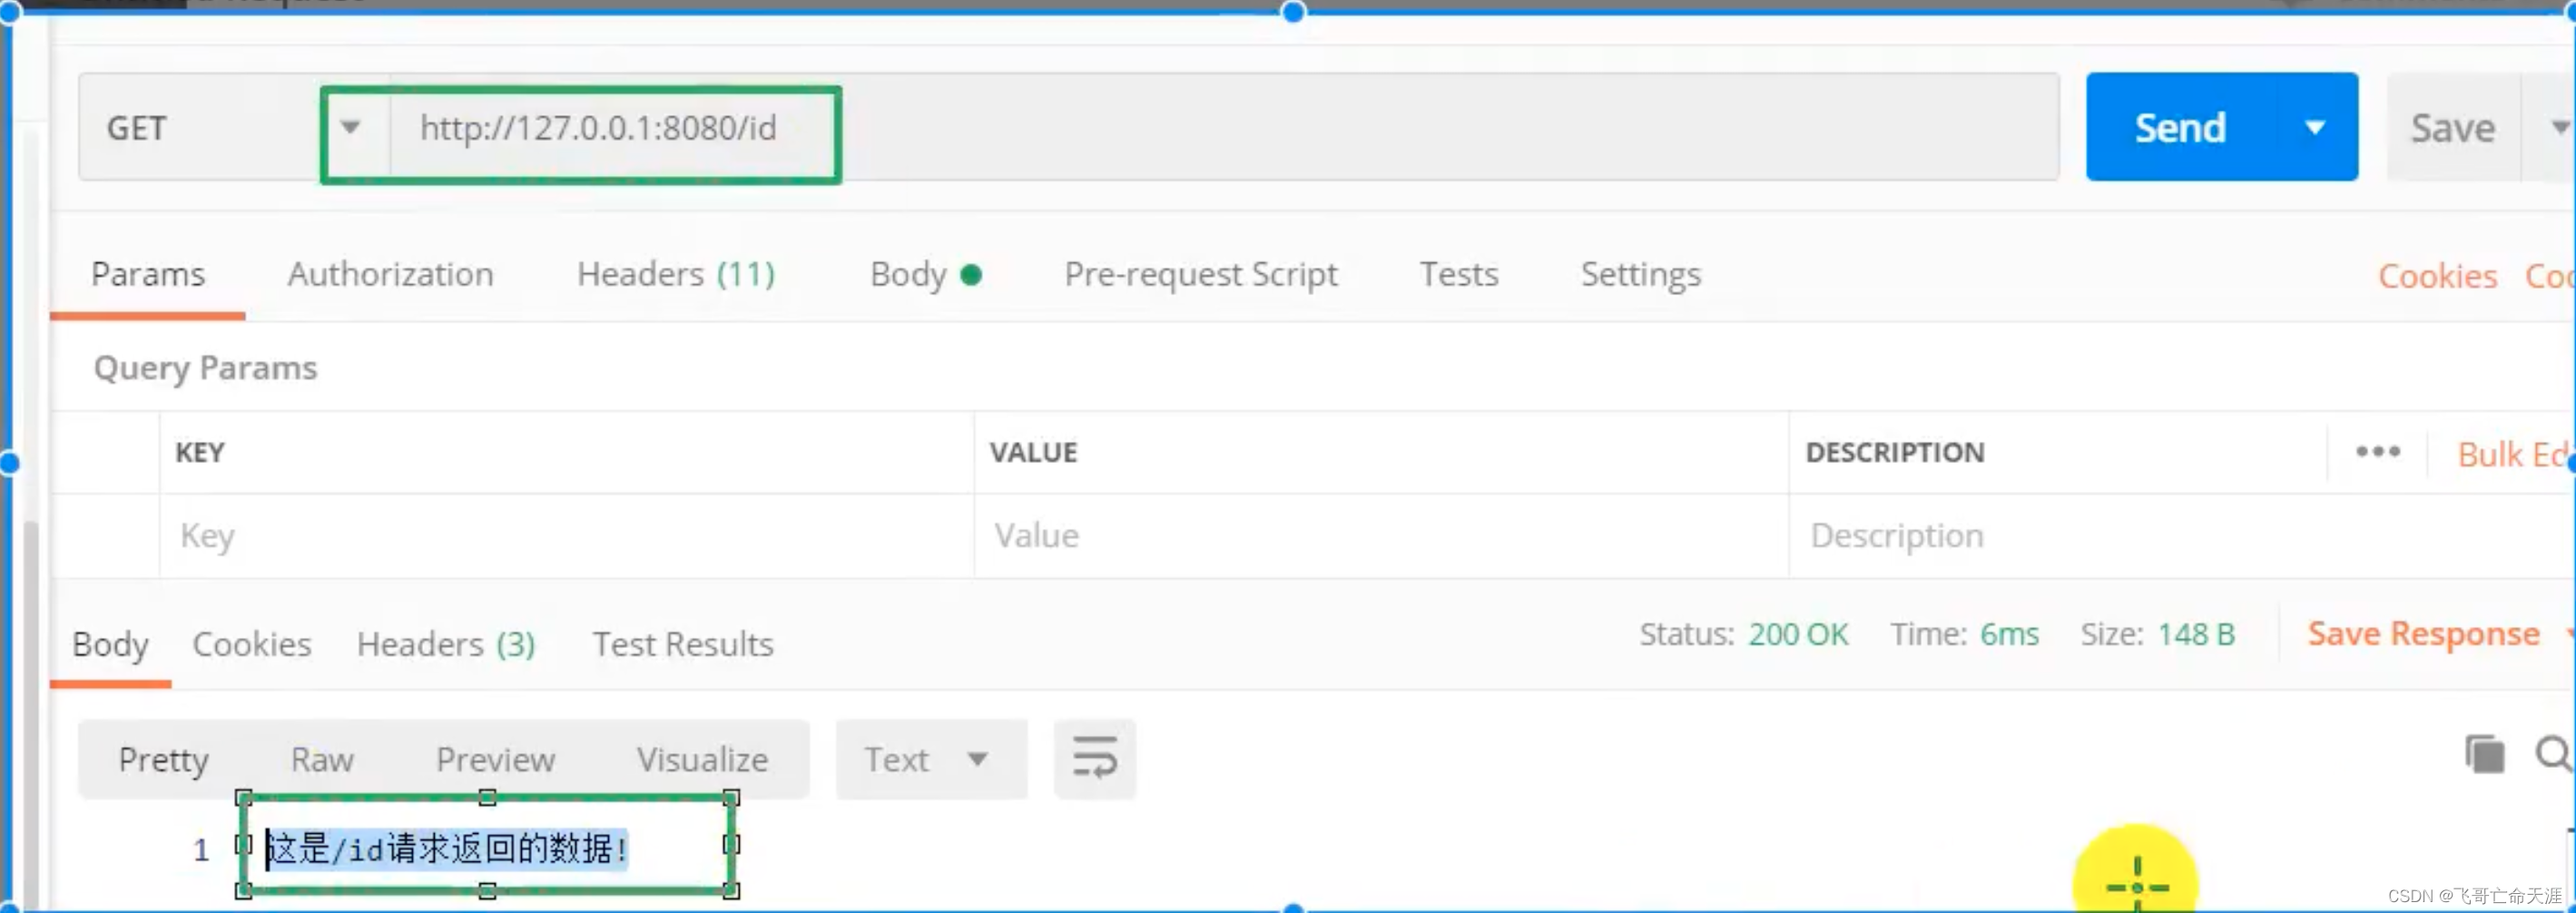Switch to the Params tab
2576x913 pixels.
[148, 274]
